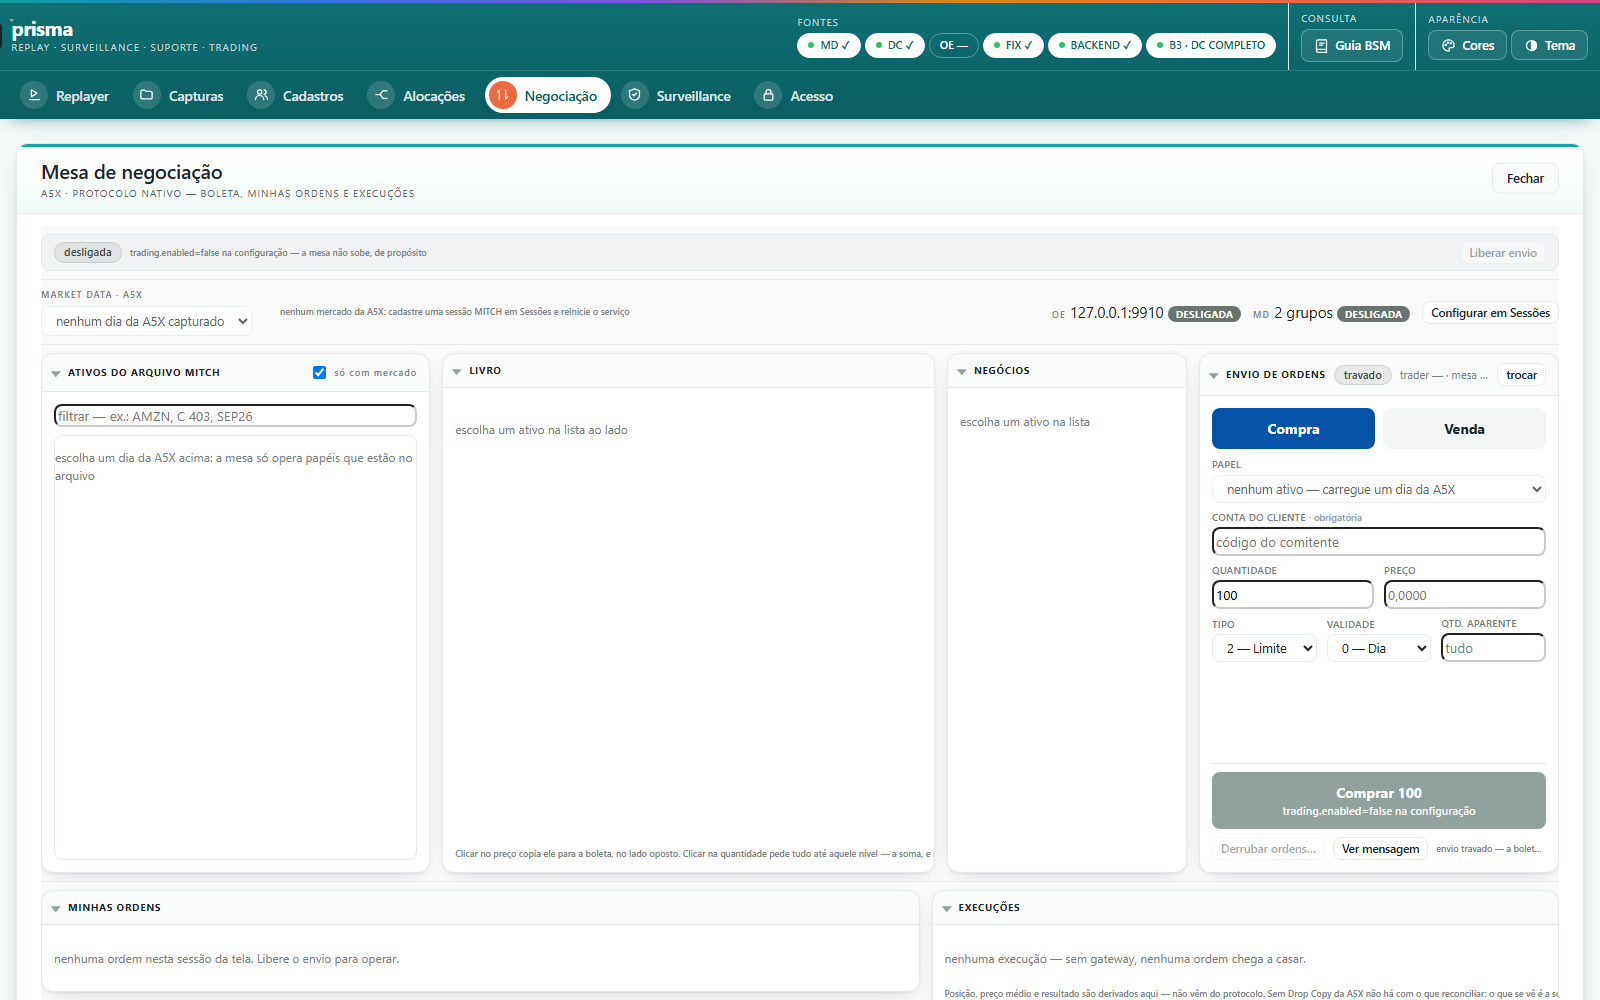Collapse the Ativos do arquivo MITCH panel

coord(56,373)
